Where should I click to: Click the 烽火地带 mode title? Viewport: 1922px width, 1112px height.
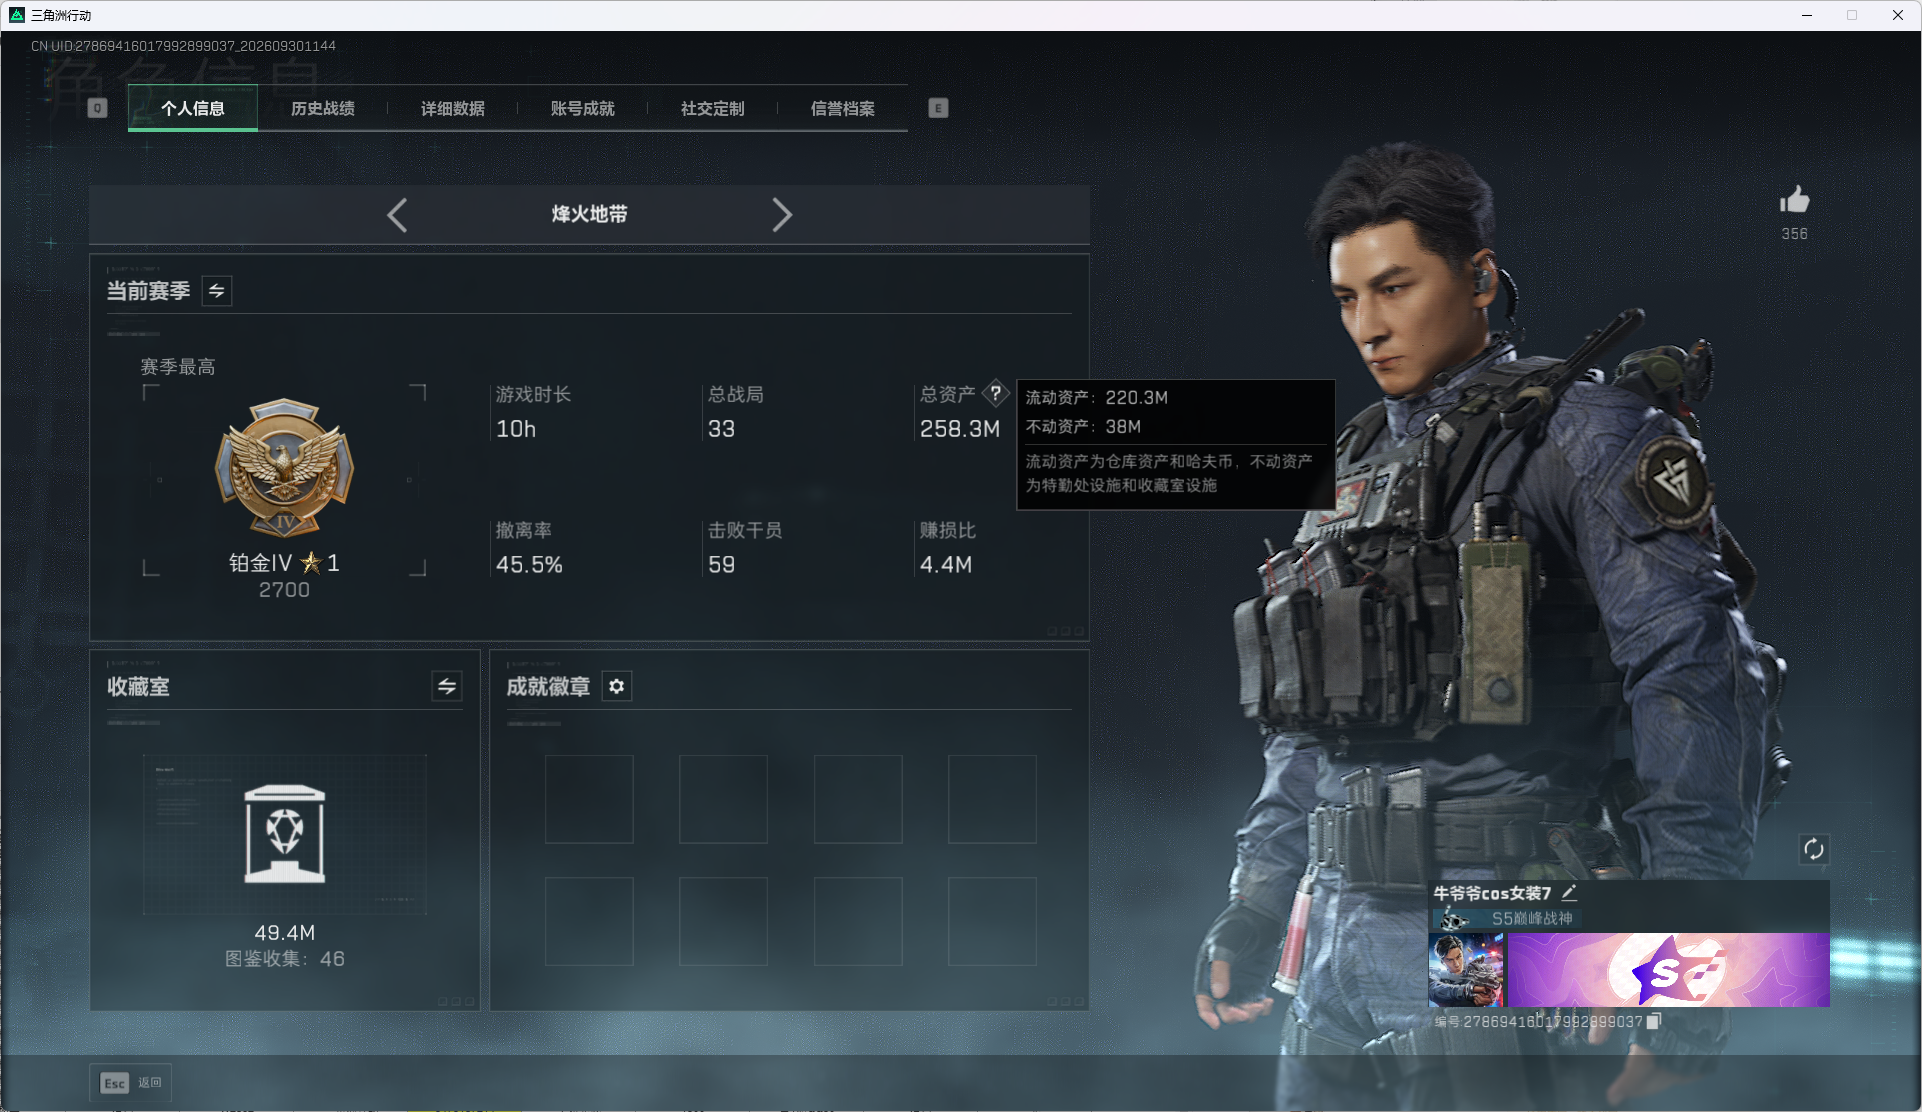pyautogui.click(x=590, y=214)
